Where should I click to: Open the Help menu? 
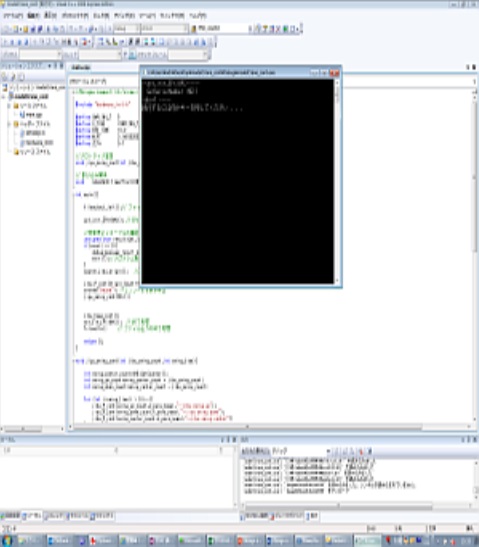click(198, 15)
